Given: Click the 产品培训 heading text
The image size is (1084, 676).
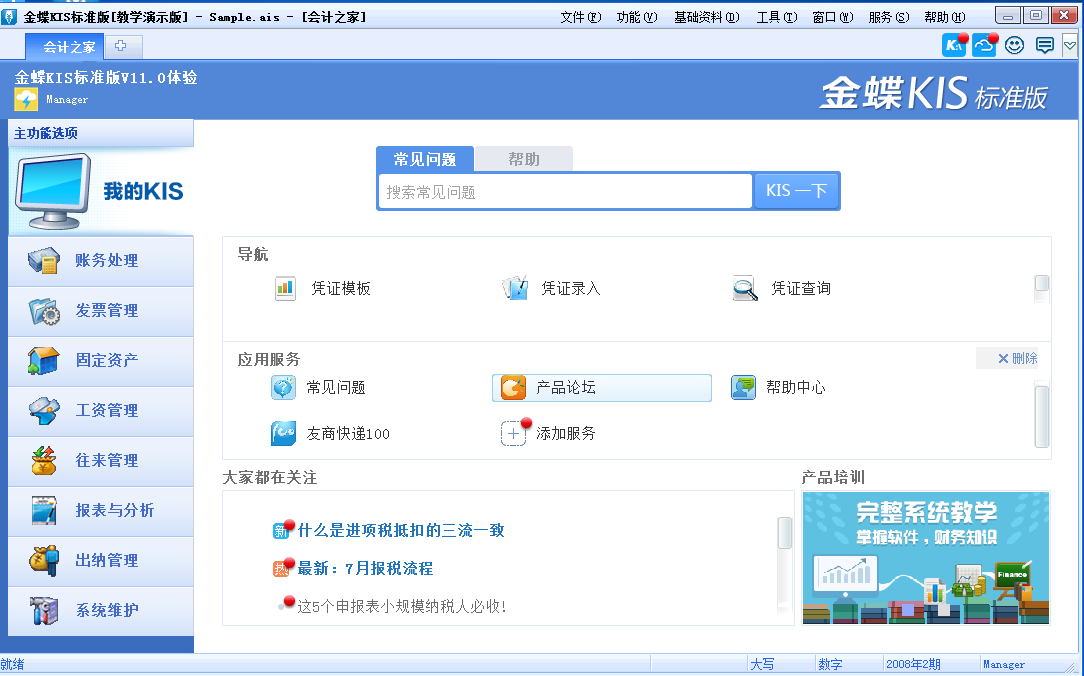Looking at the screenshot, I should coord(833,478).
